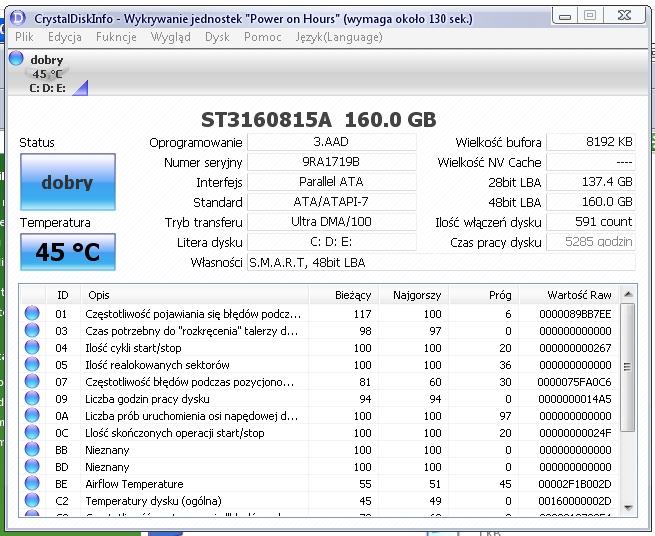
Task: Select row 'Liczba godzin pracy dysku'
Action: click(320, 399)
